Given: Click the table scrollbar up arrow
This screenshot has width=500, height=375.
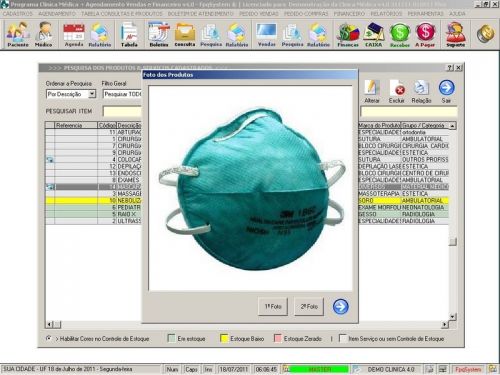Looking at the screenshot, I should [452, 126].
